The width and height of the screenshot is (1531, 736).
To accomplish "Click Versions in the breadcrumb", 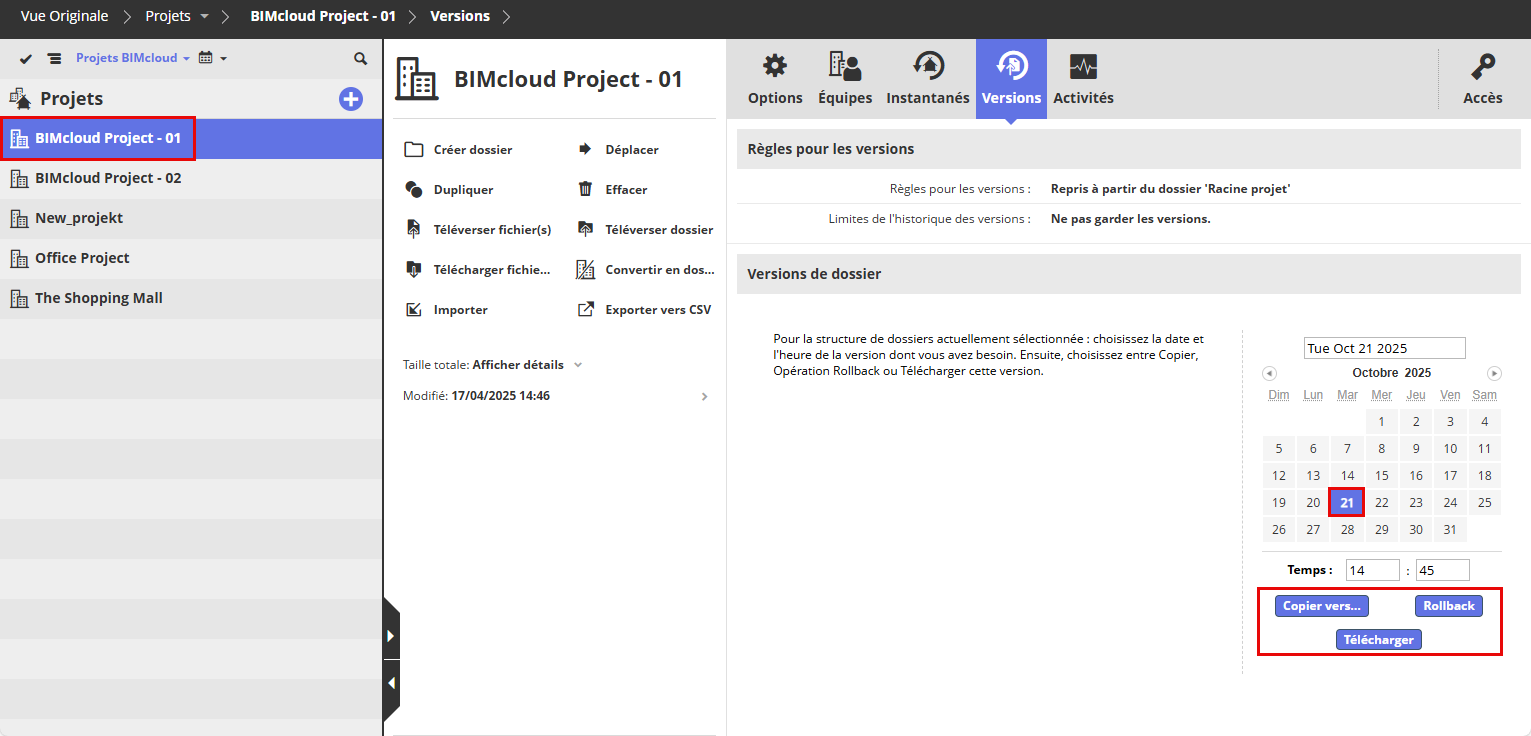I will coord(460,17).
